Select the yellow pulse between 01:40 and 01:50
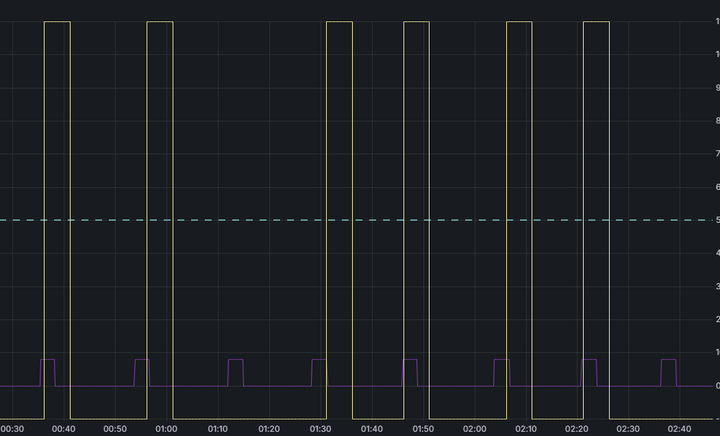720x436 pixels. coord(416,21)
